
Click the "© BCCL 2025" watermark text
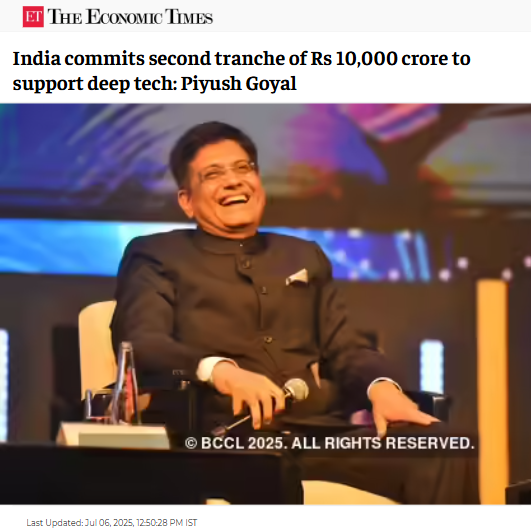pyautogui.click(x=234, y=443)
